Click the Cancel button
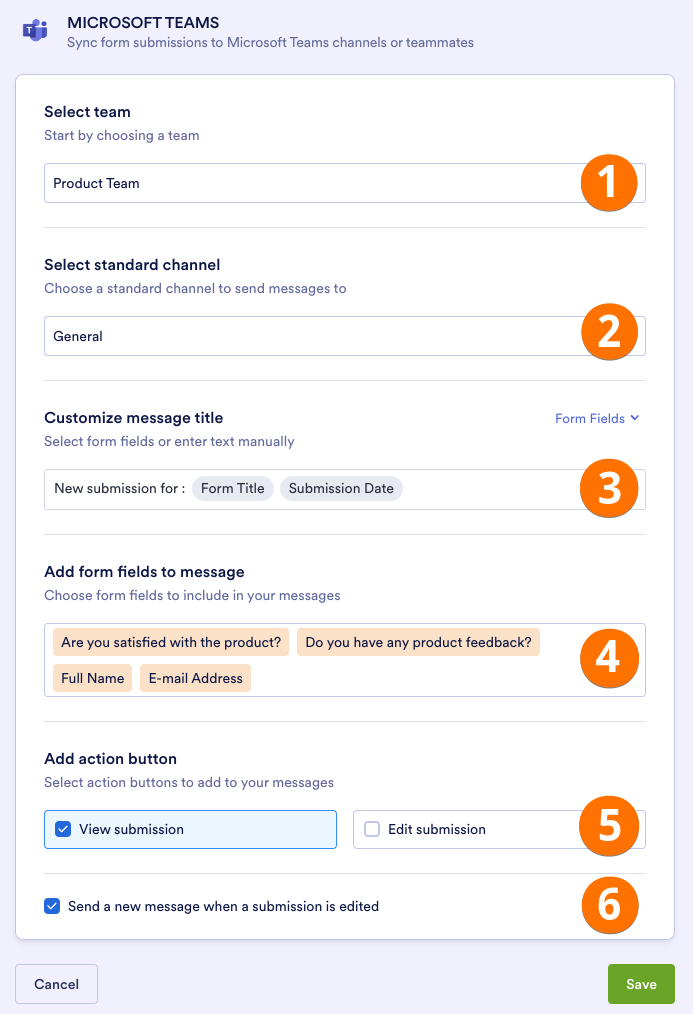This screenshot has height=1014, width=693. click(x=56, y=984)
